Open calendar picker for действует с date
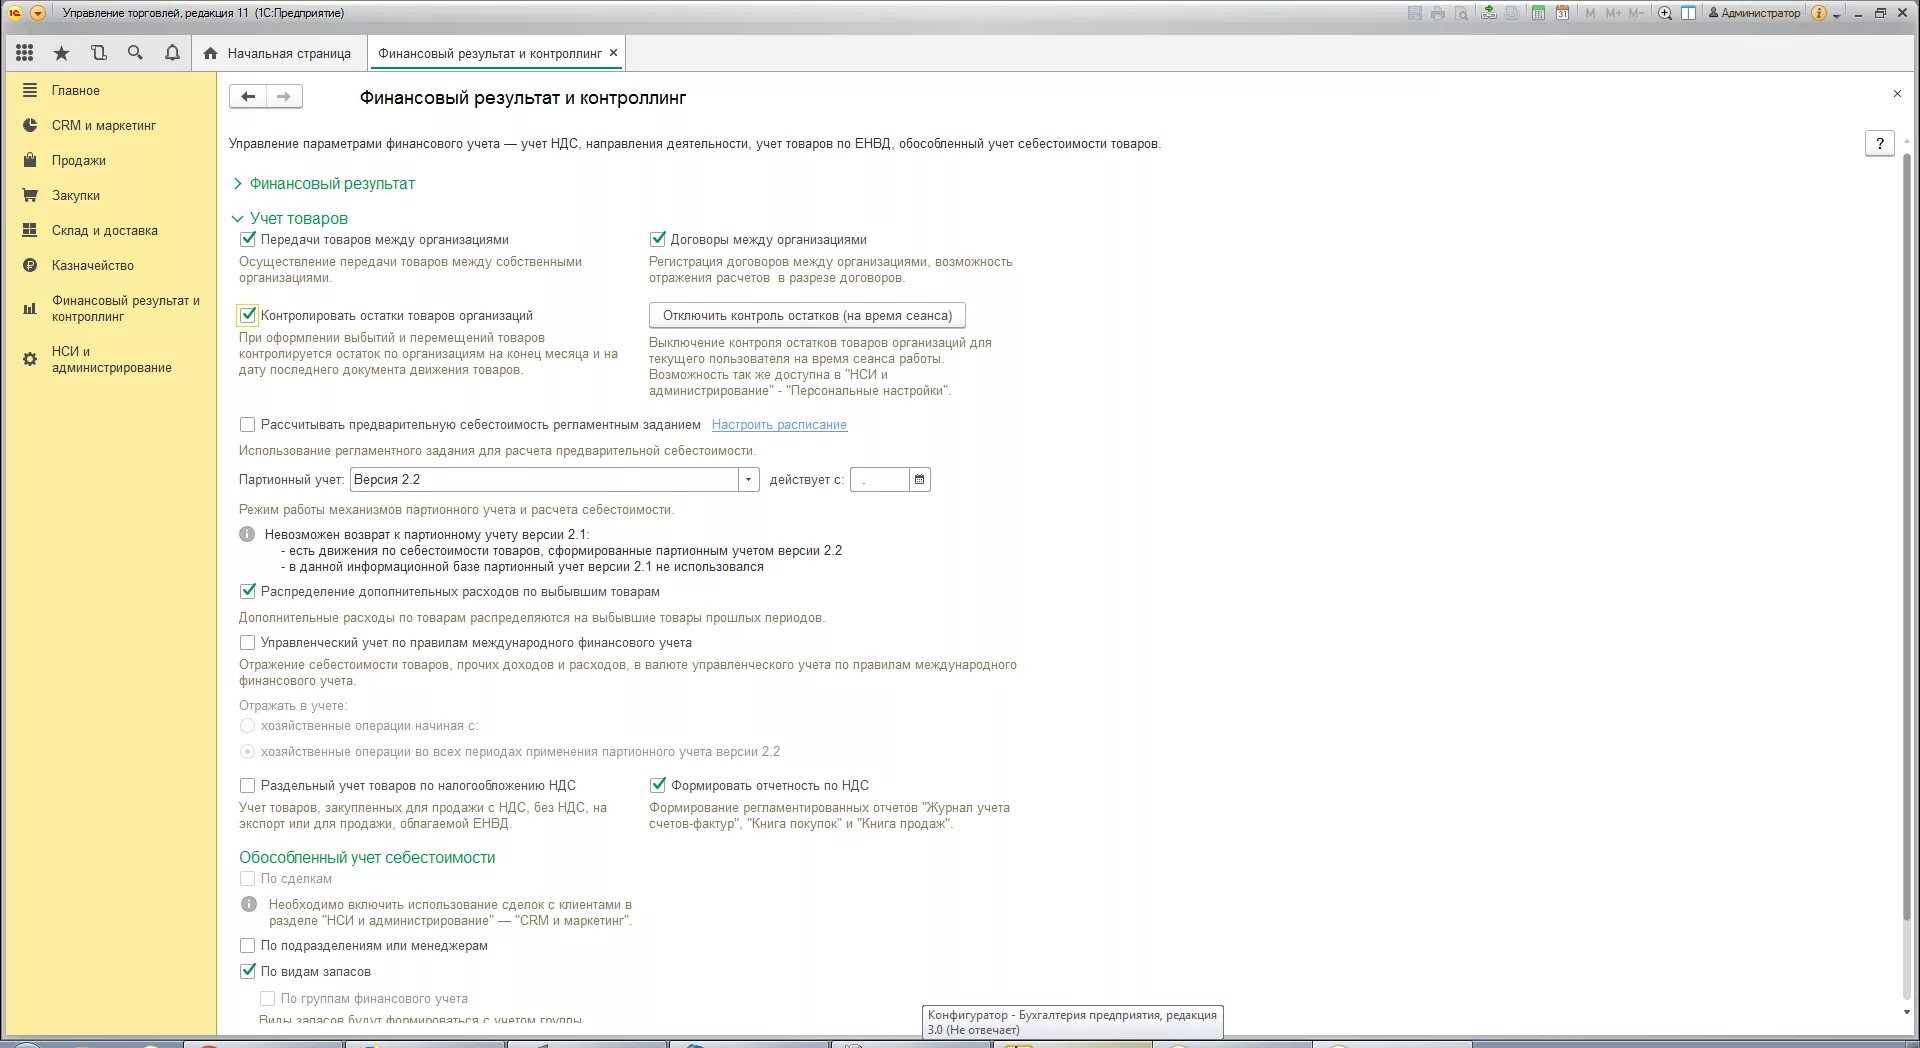1920x1048 pixels. [x=920, y=479]
